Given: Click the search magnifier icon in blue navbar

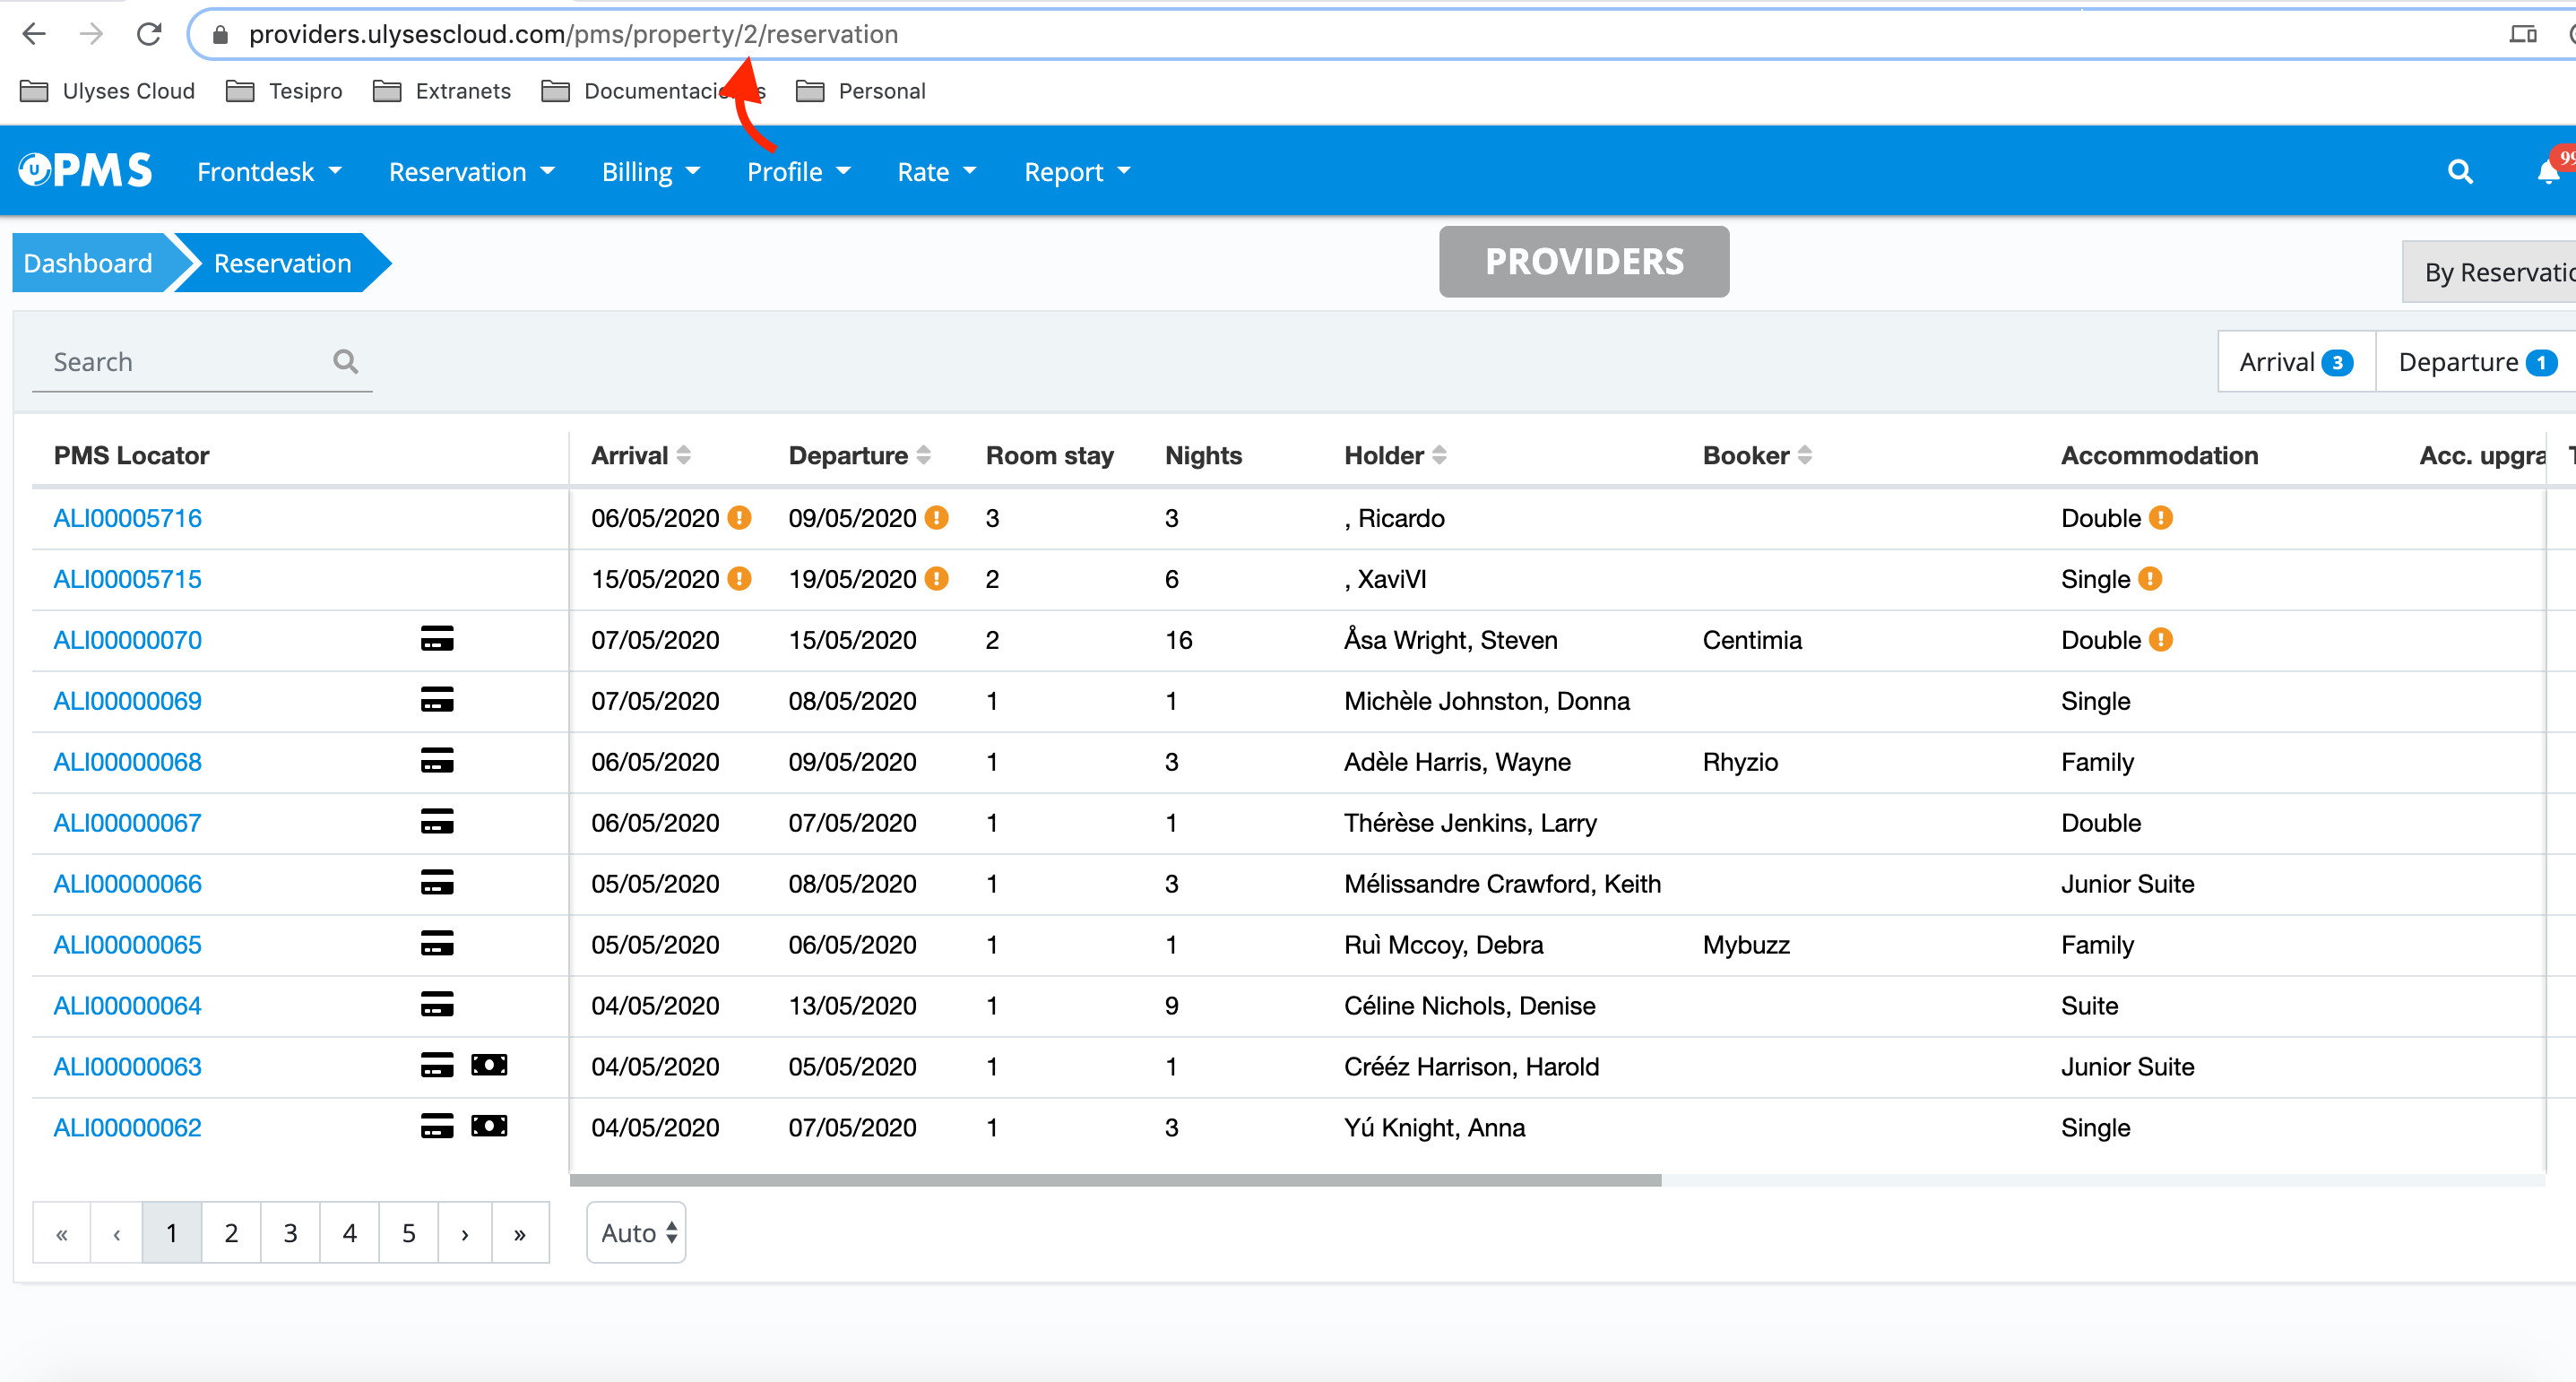Looking at the screenshot, I should 2460,172.
